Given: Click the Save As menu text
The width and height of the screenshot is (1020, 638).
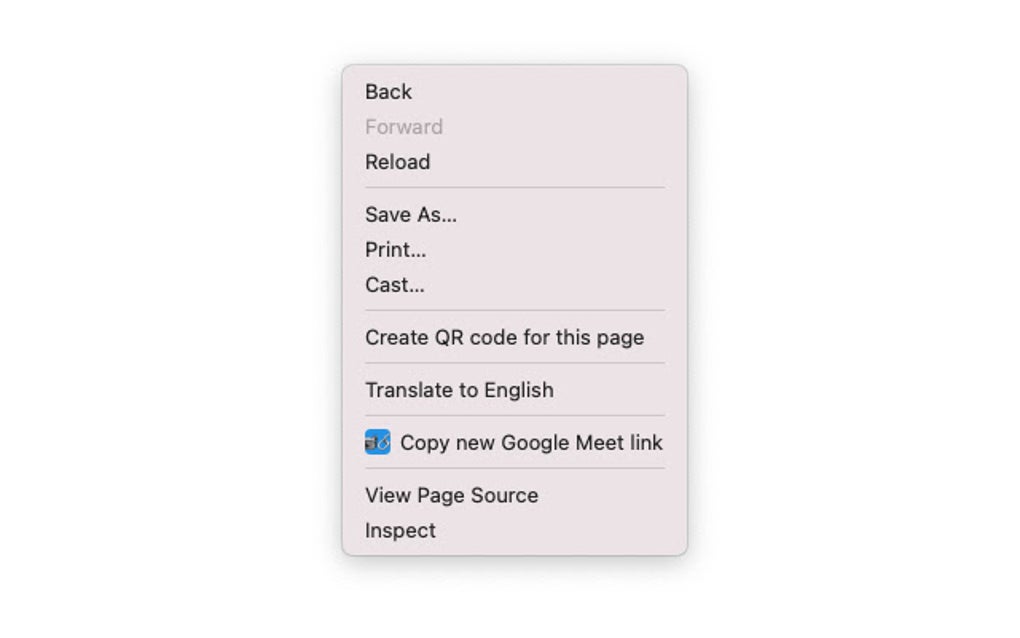Looking at the screenshot, I should coord(411,214).
